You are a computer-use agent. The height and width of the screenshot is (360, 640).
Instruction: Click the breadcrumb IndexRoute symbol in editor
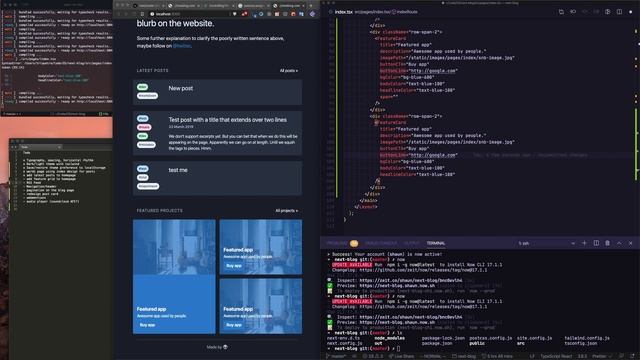coord(405,12)
